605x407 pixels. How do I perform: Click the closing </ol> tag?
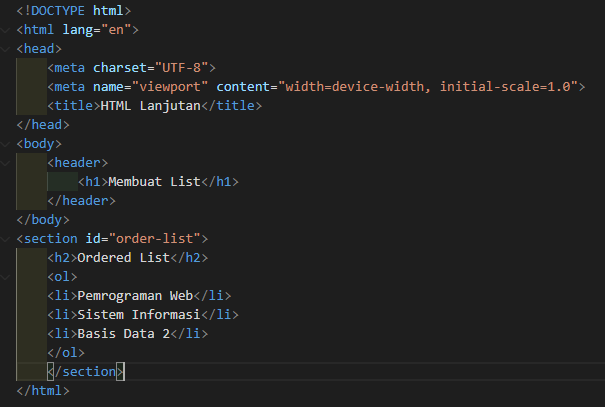click(x=66, y=353)
